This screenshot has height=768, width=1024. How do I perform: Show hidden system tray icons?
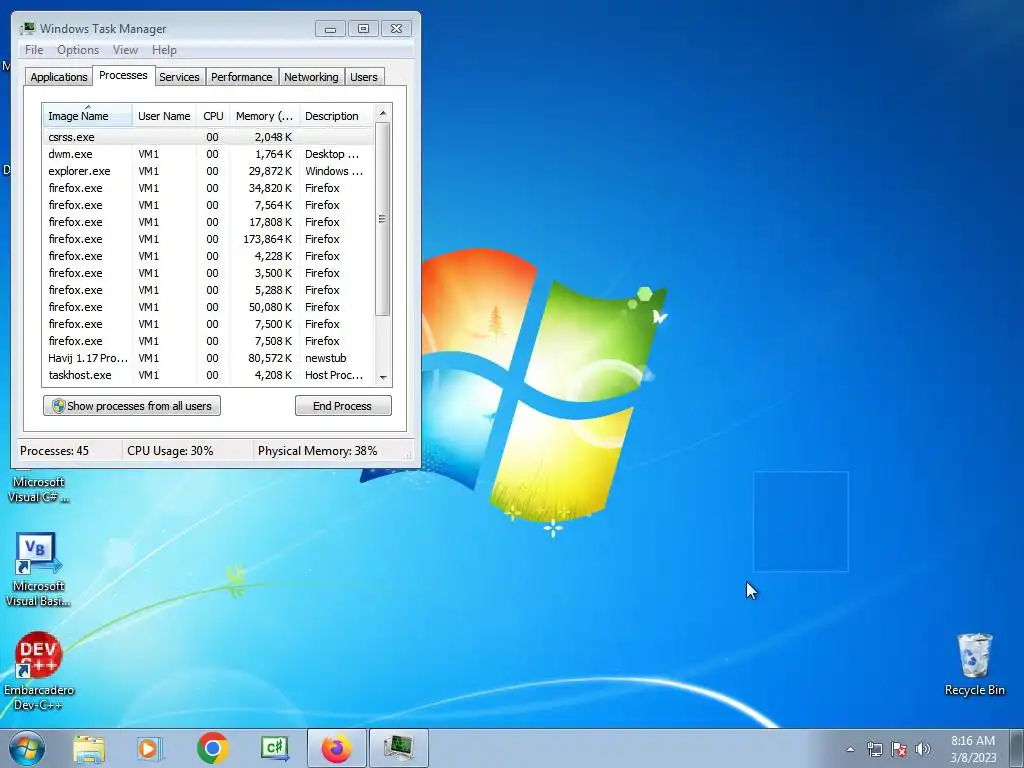(x=850, y=749)
